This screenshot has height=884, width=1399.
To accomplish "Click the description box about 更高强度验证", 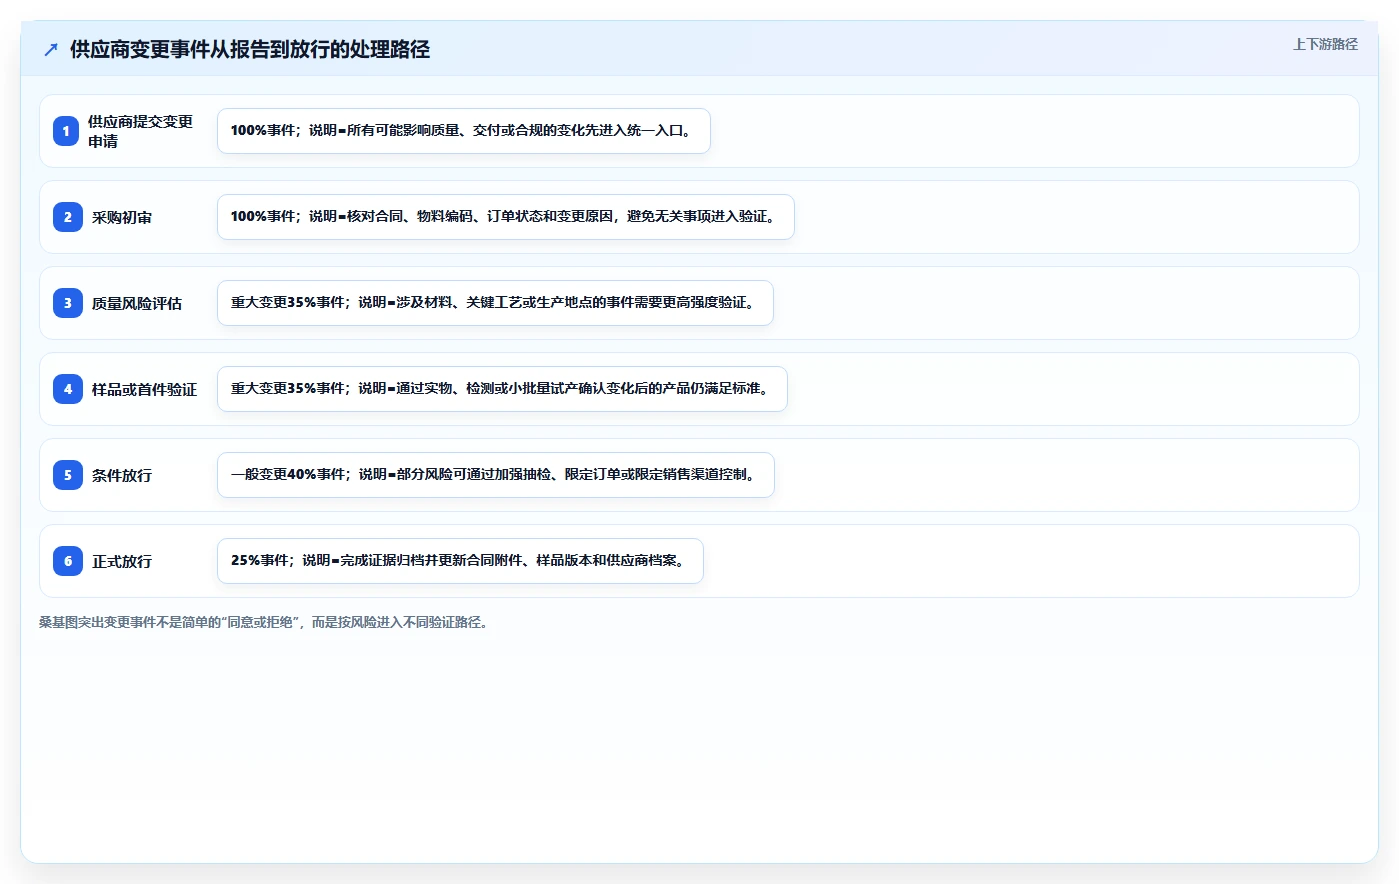I will point(495,303).
